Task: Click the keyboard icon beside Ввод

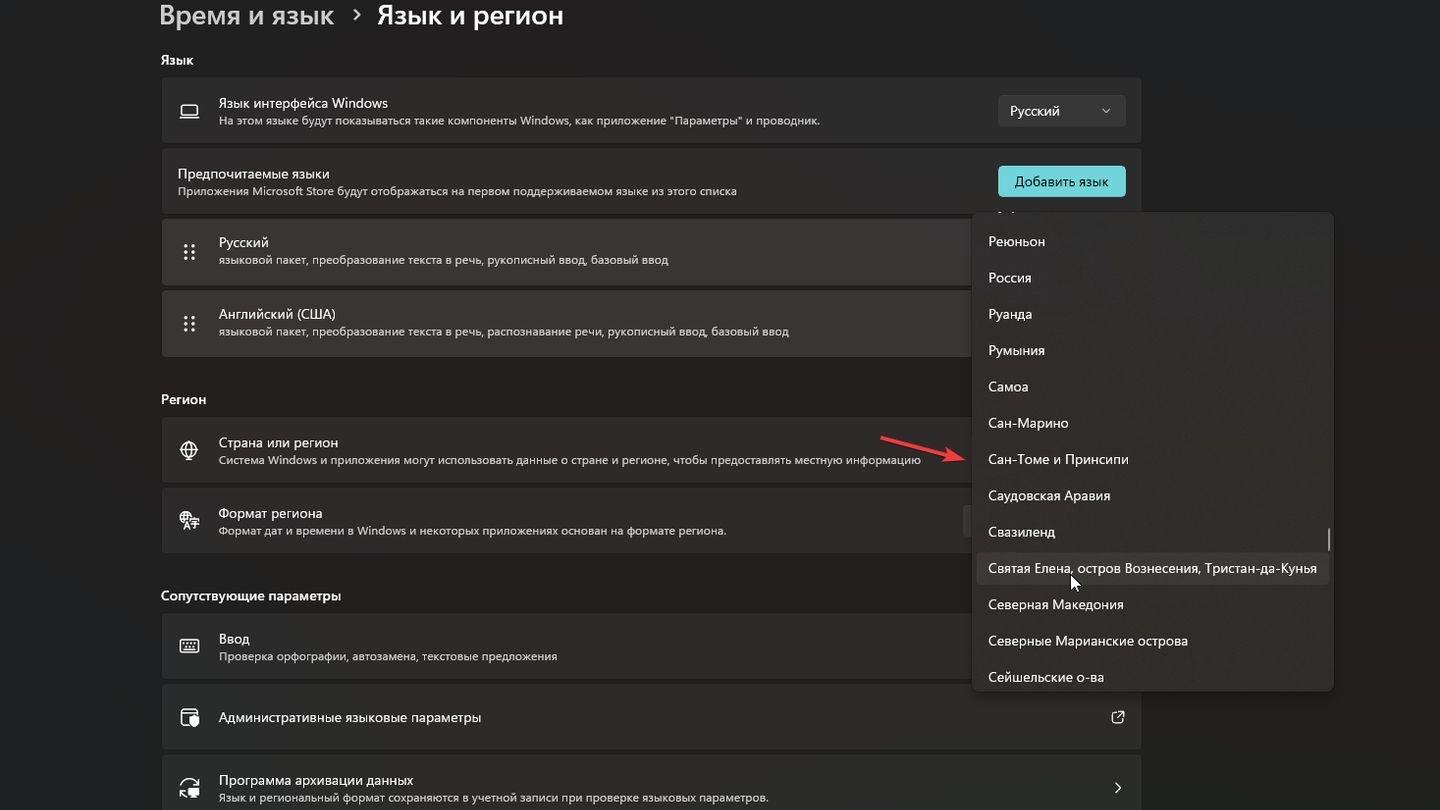Action: pyautogui.click(x=189, y=646)
